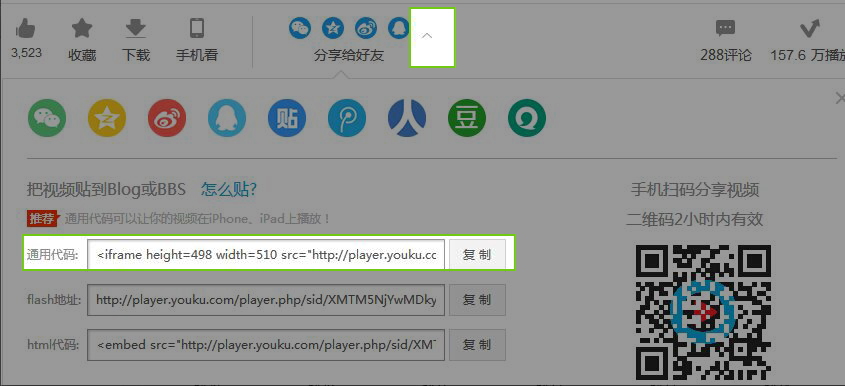This screenshot has width=845, height=386.
Task: Share to WeChat using large green icon
Action: click(x=47, y=118)
